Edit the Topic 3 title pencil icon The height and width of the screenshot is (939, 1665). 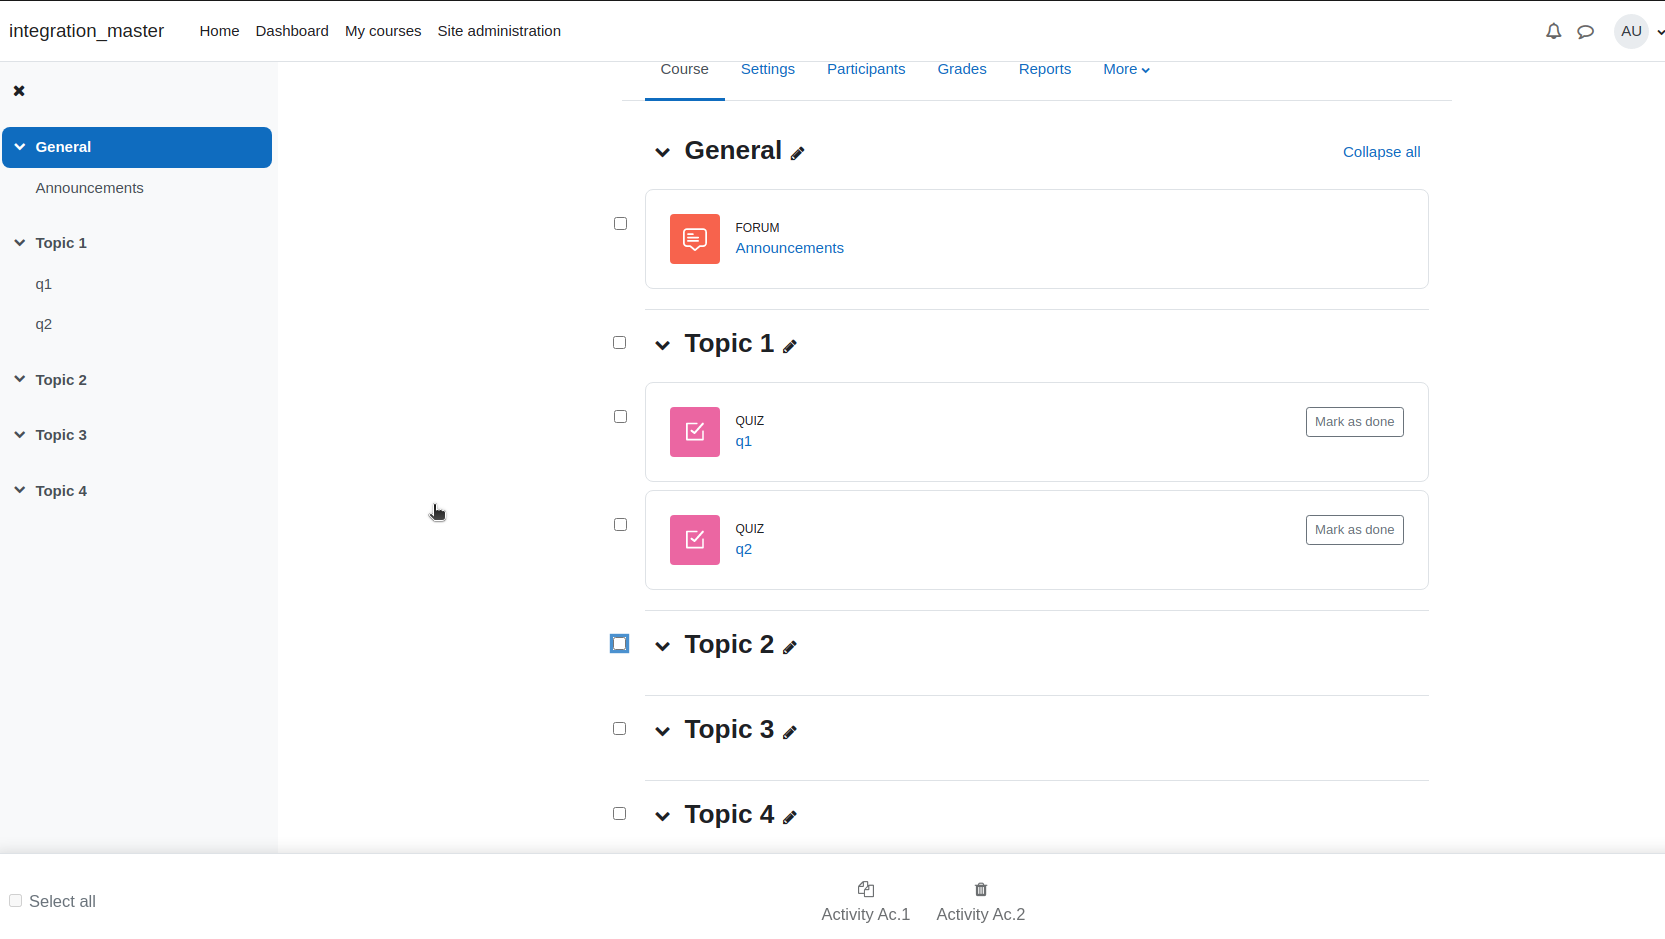point(789,732)
